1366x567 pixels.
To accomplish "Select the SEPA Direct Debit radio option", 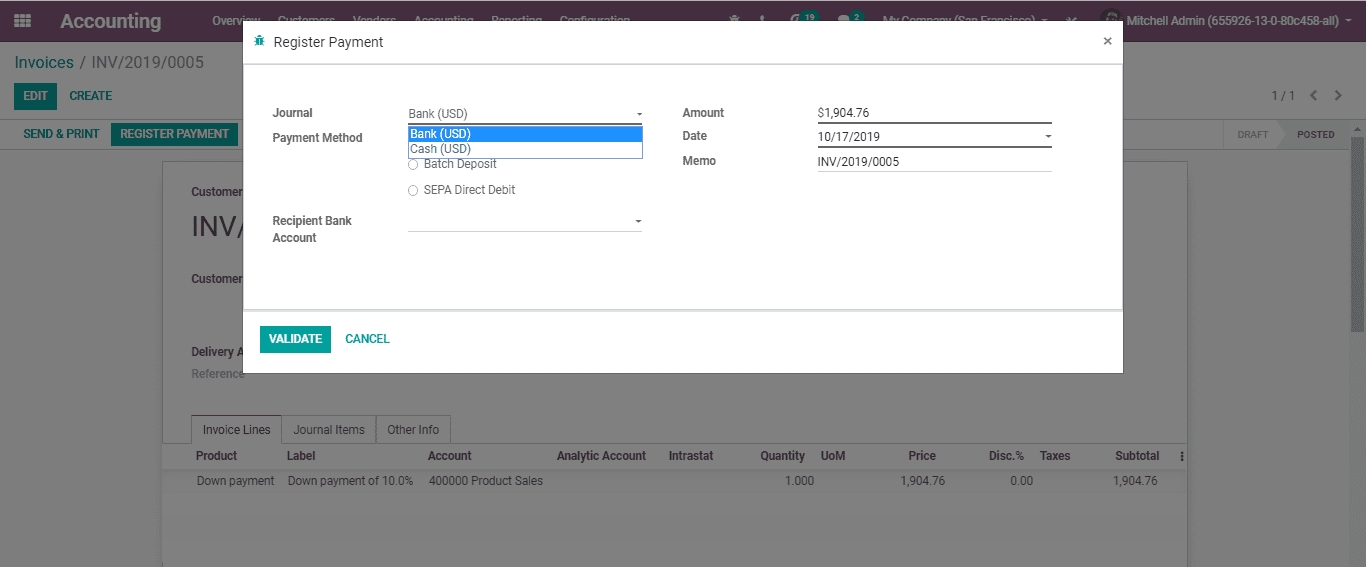I will [413, 190].
